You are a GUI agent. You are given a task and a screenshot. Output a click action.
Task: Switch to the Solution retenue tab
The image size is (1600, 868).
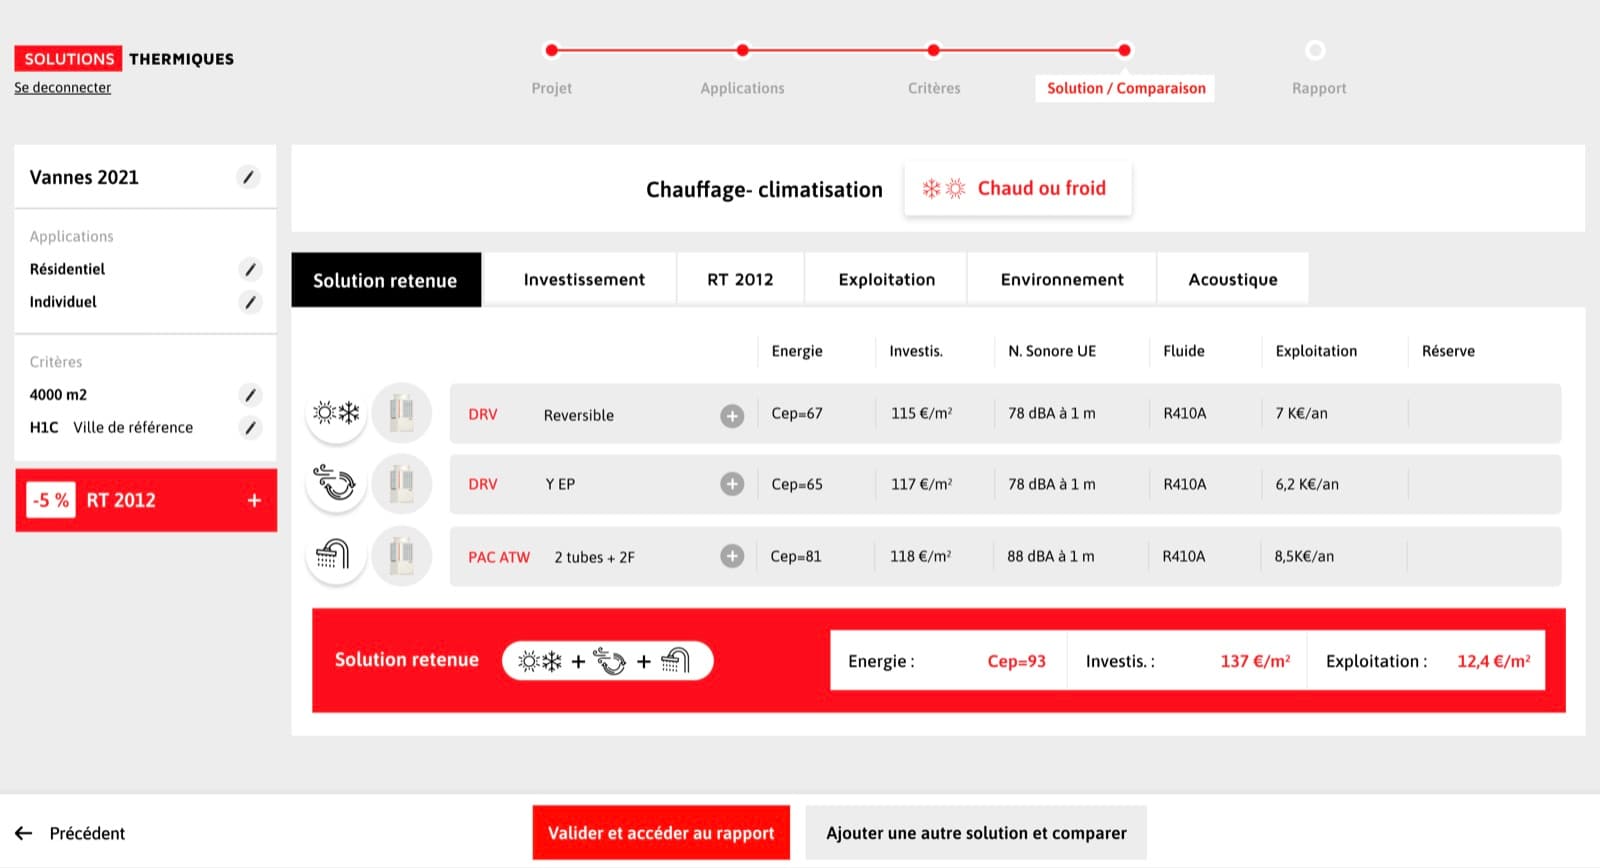coord(386,280)
